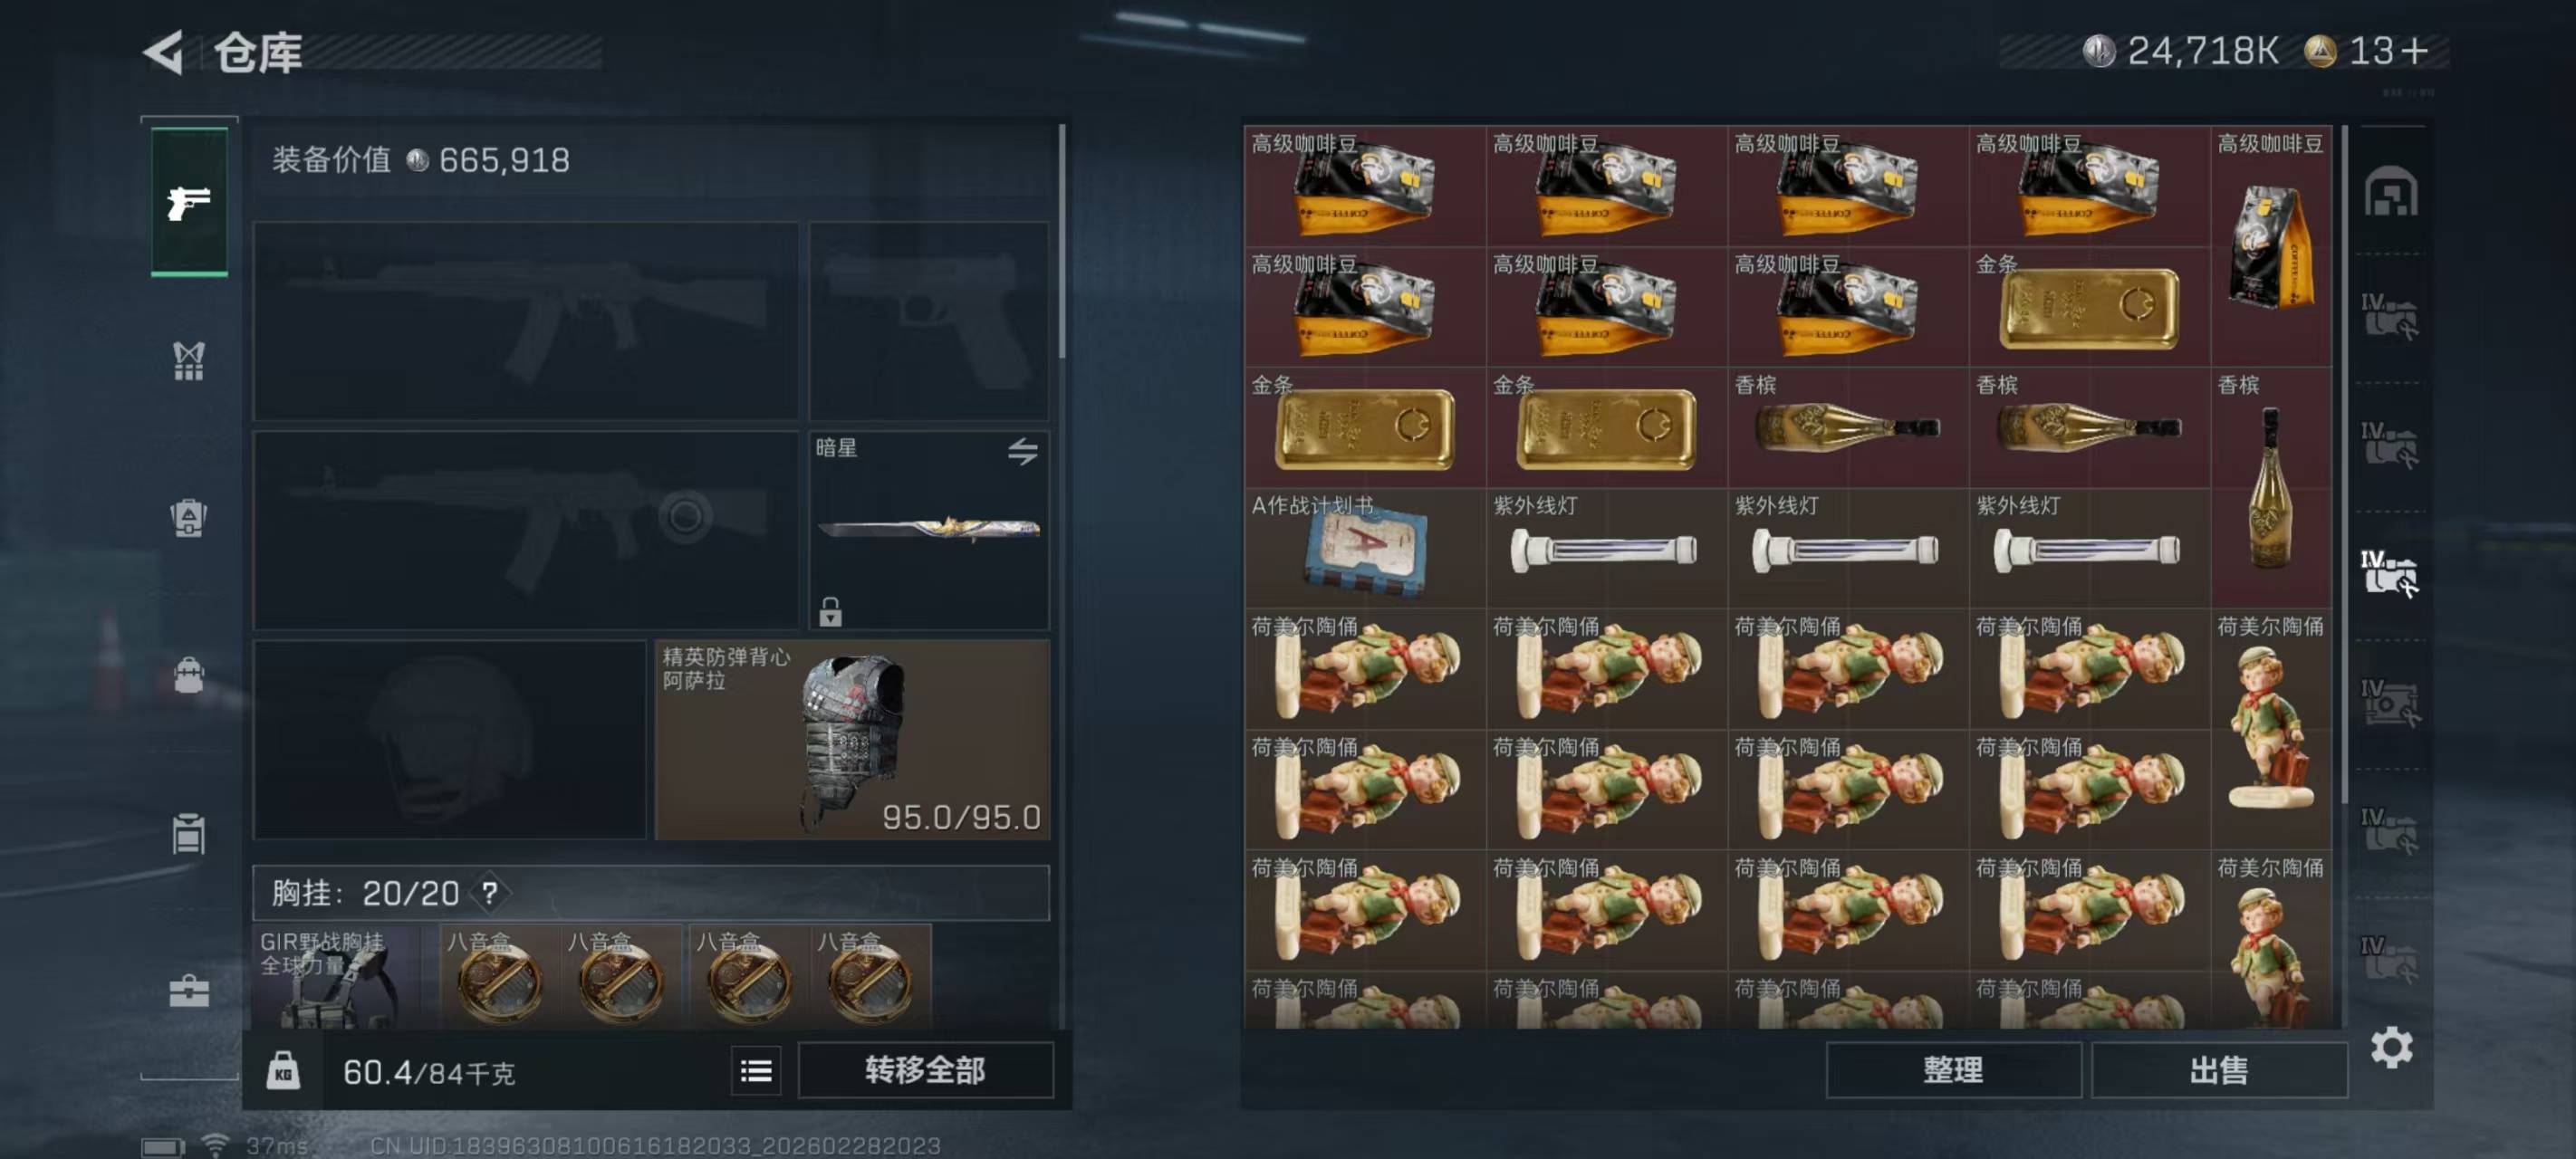Viewport: 2576px width, 1159px height.
Task: Click the warehouse home icon in the right sidebar
Action: click(x=2390, y=191)
